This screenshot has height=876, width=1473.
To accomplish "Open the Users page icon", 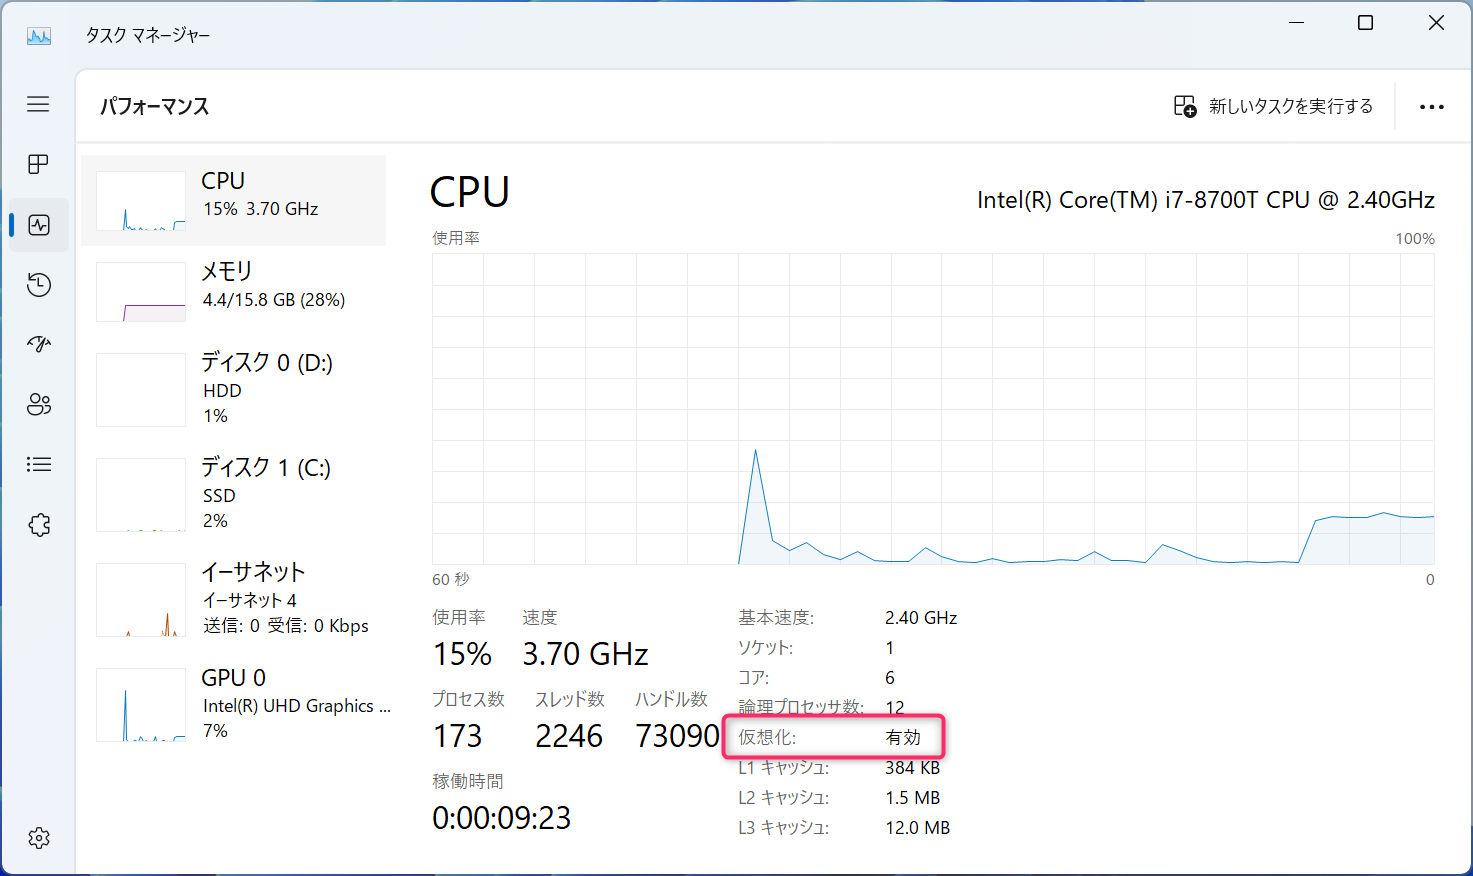I will (x=39, y=405).
